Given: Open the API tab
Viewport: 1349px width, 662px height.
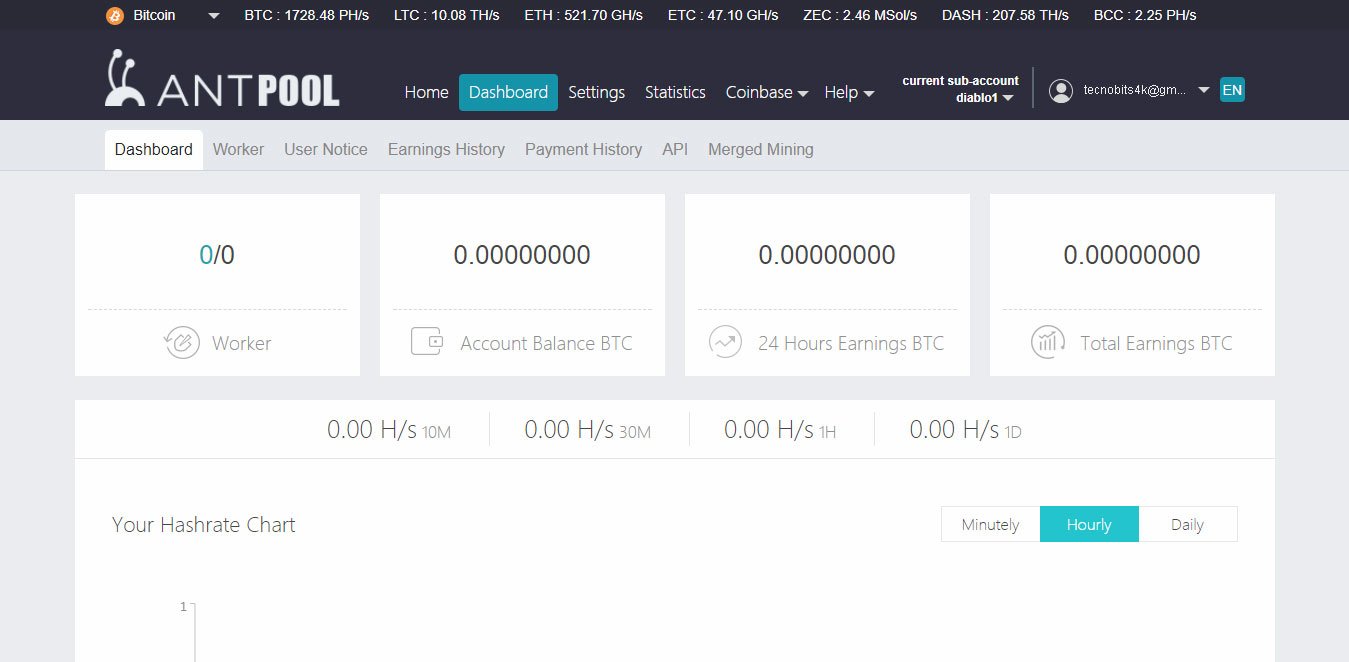Looking at the screenshot, I should tap(675, 149).
